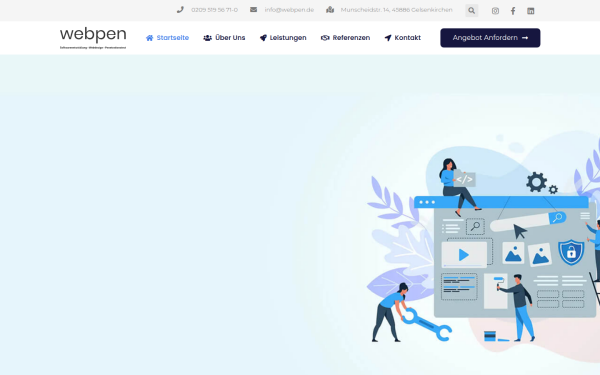Click the envelope email icon
Image resolution: width=600 pixels, height=375 pixels.
253,10
